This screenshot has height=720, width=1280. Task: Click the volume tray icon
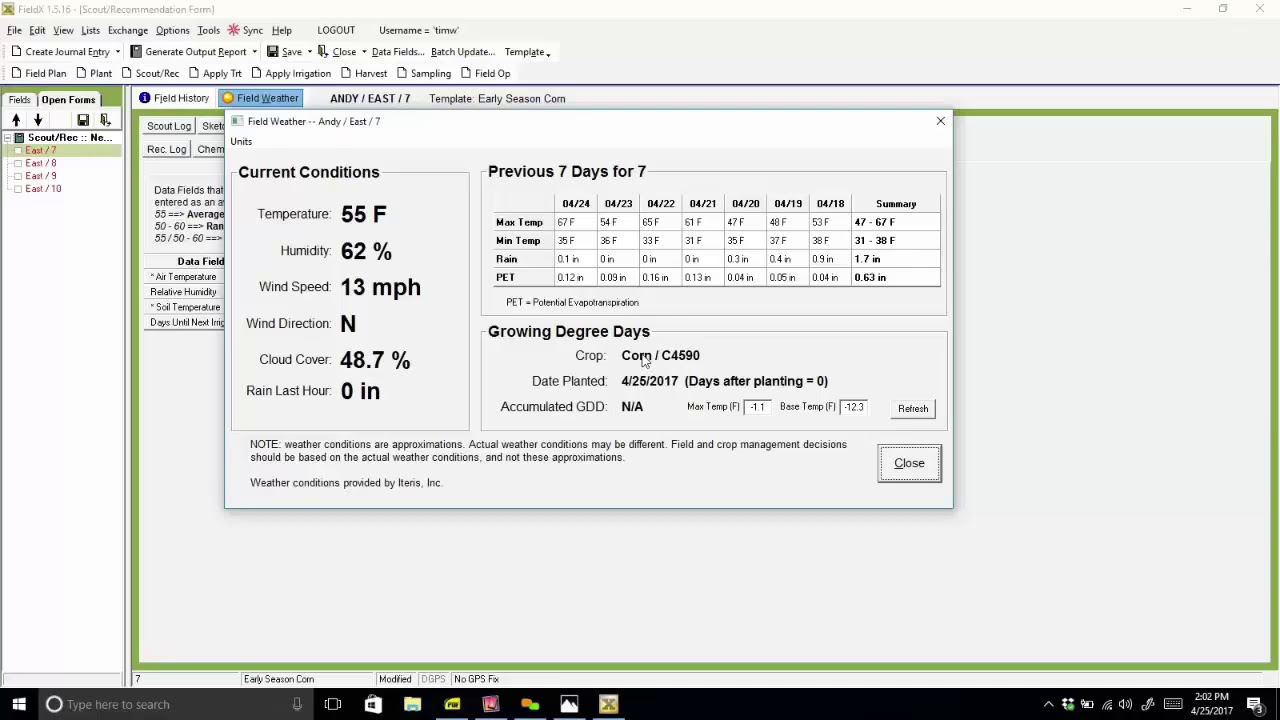click(1125, 704)
